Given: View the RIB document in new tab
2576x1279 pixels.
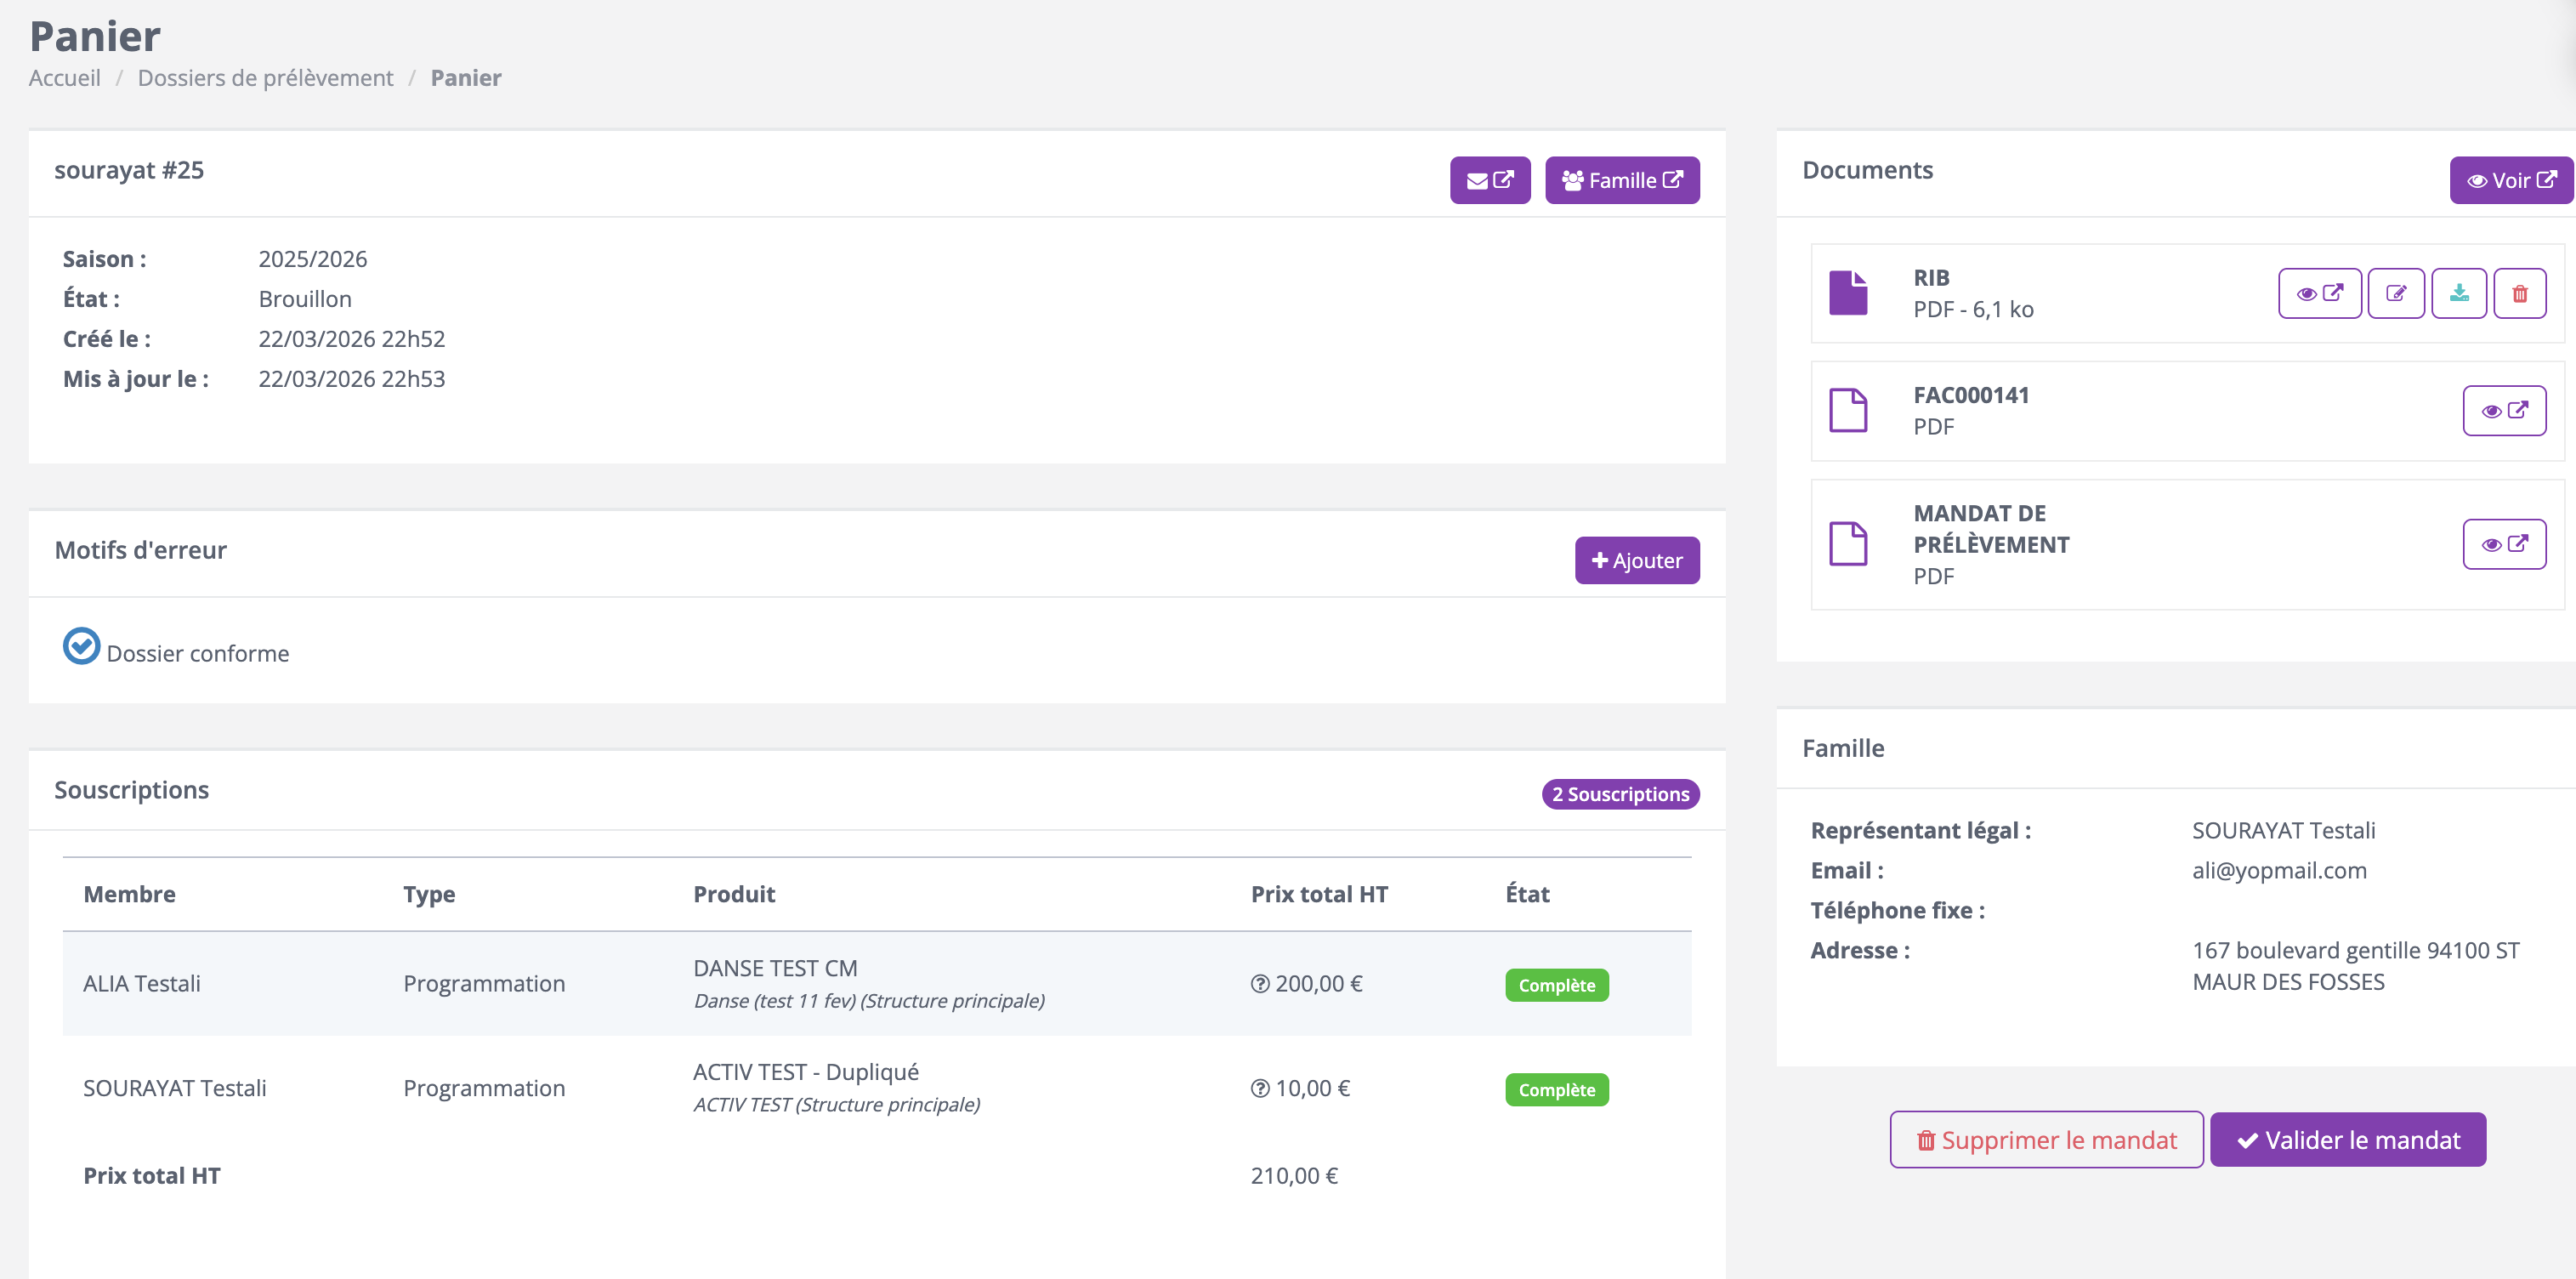Looking at the screenshot, I should 2319,293.
